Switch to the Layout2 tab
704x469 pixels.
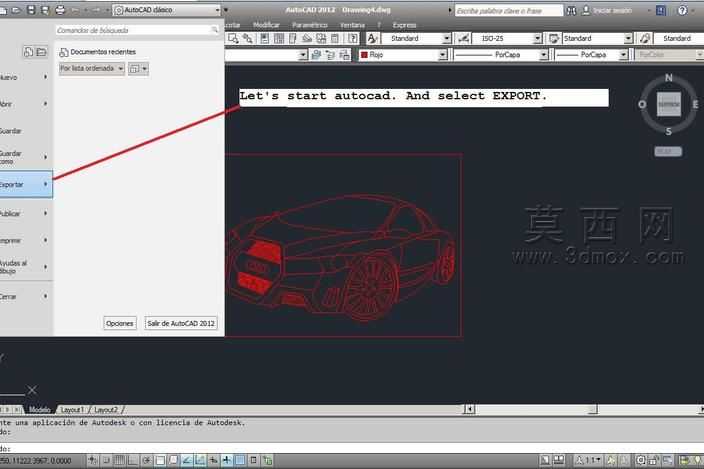[106, 410]
